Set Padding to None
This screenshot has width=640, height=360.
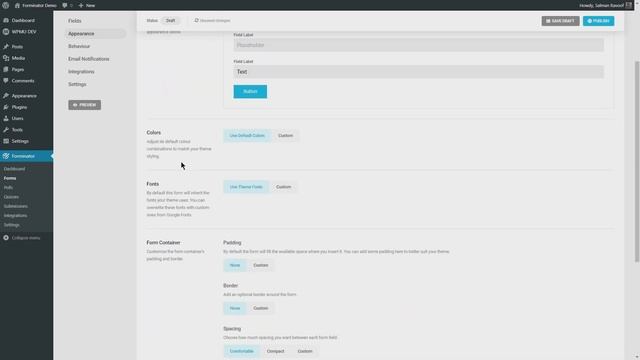pyautogui.click(x=235, y=265)
